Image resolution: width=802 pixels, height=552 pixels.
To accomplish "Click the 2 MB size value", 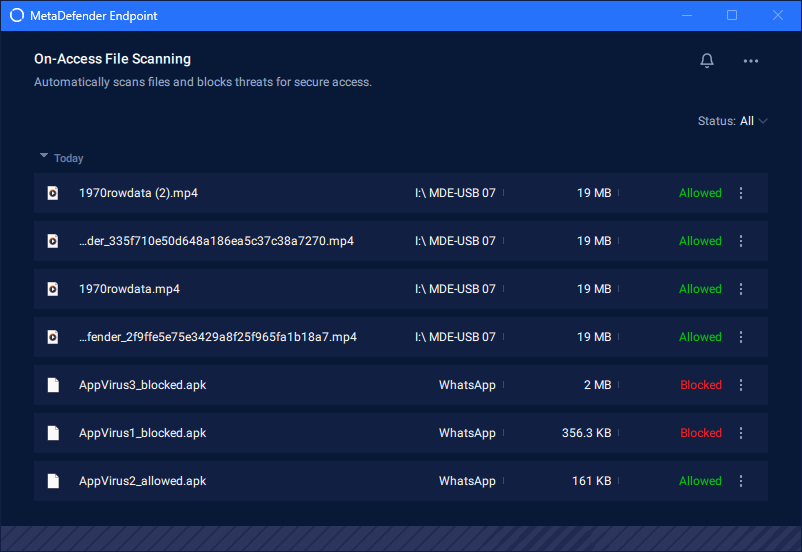I will (597, 385).
